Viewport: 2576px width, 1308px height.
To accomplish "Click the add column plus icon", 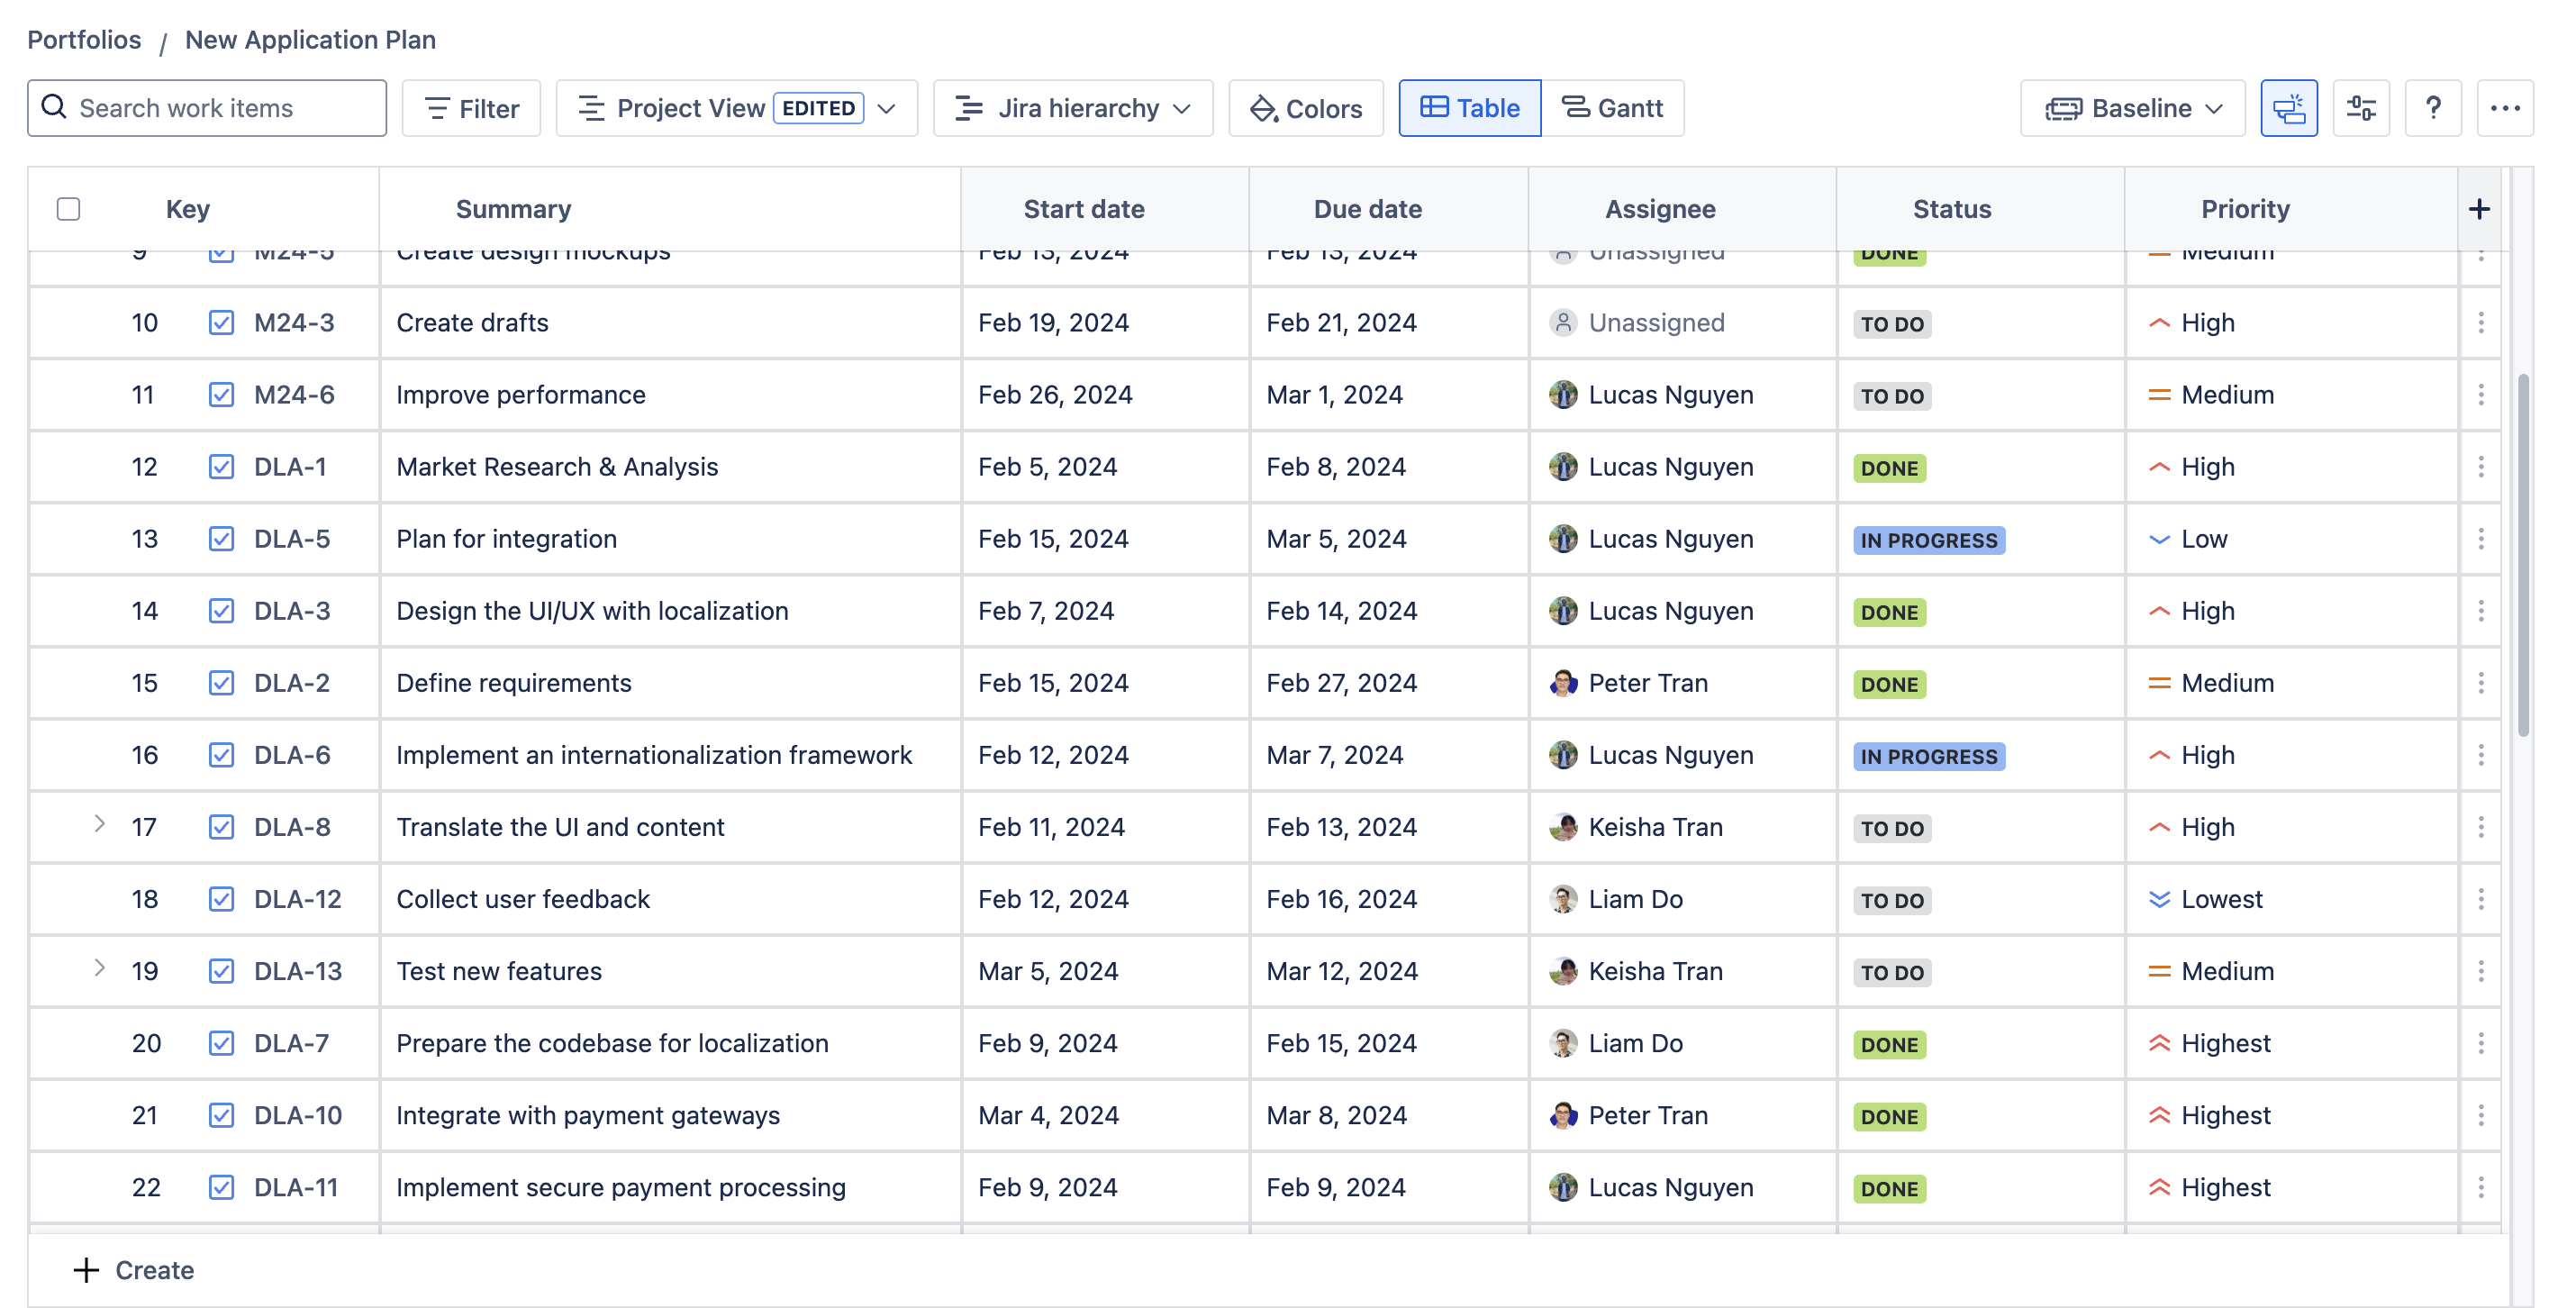I will [x=2478, y=209].
